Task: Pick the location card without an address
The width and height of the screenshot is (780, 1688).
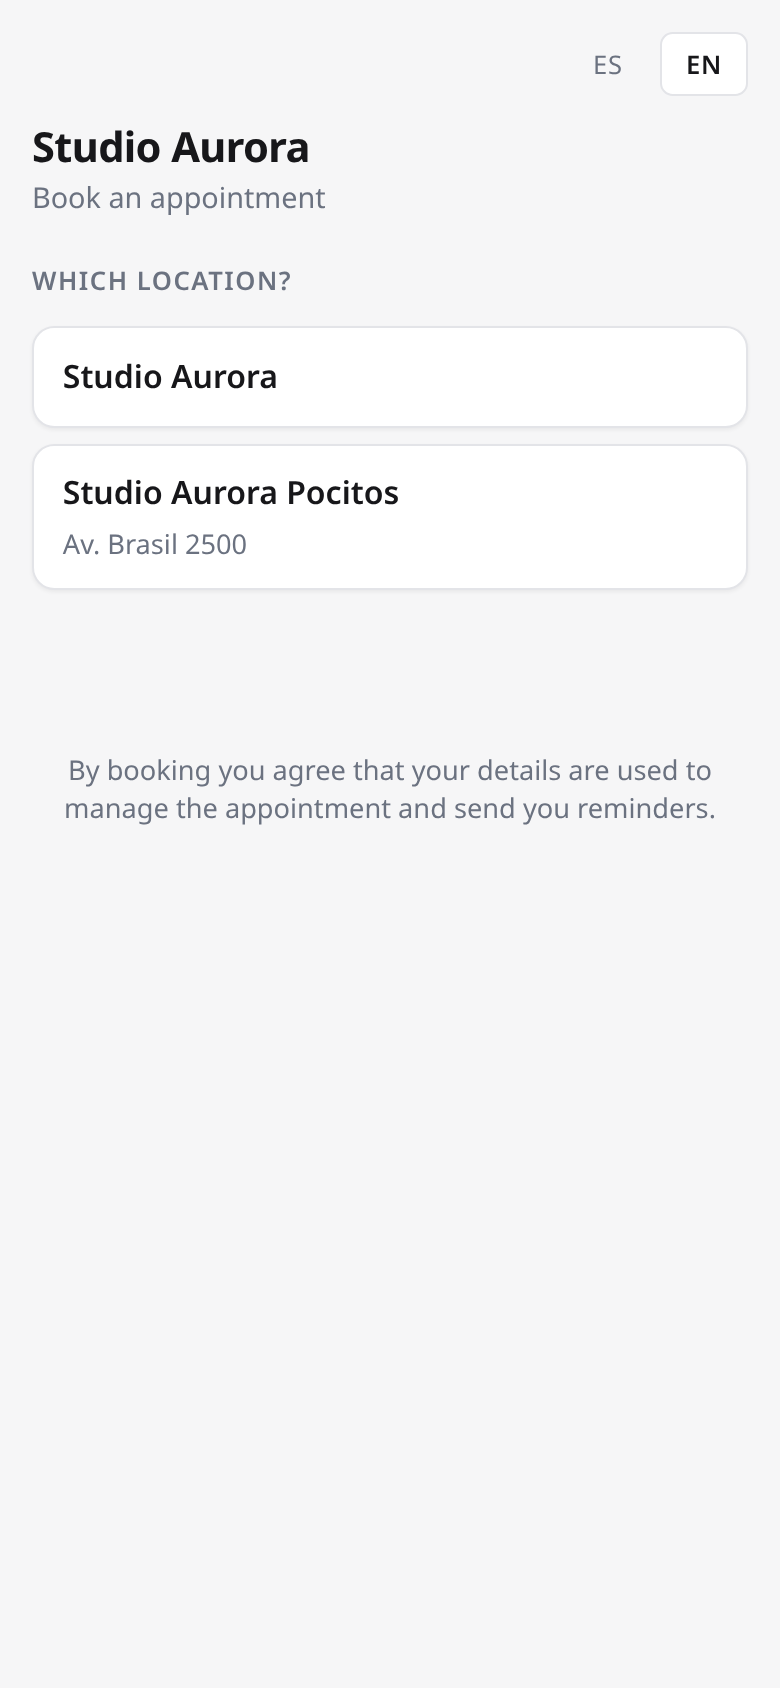Action: (x=390, y=377)
